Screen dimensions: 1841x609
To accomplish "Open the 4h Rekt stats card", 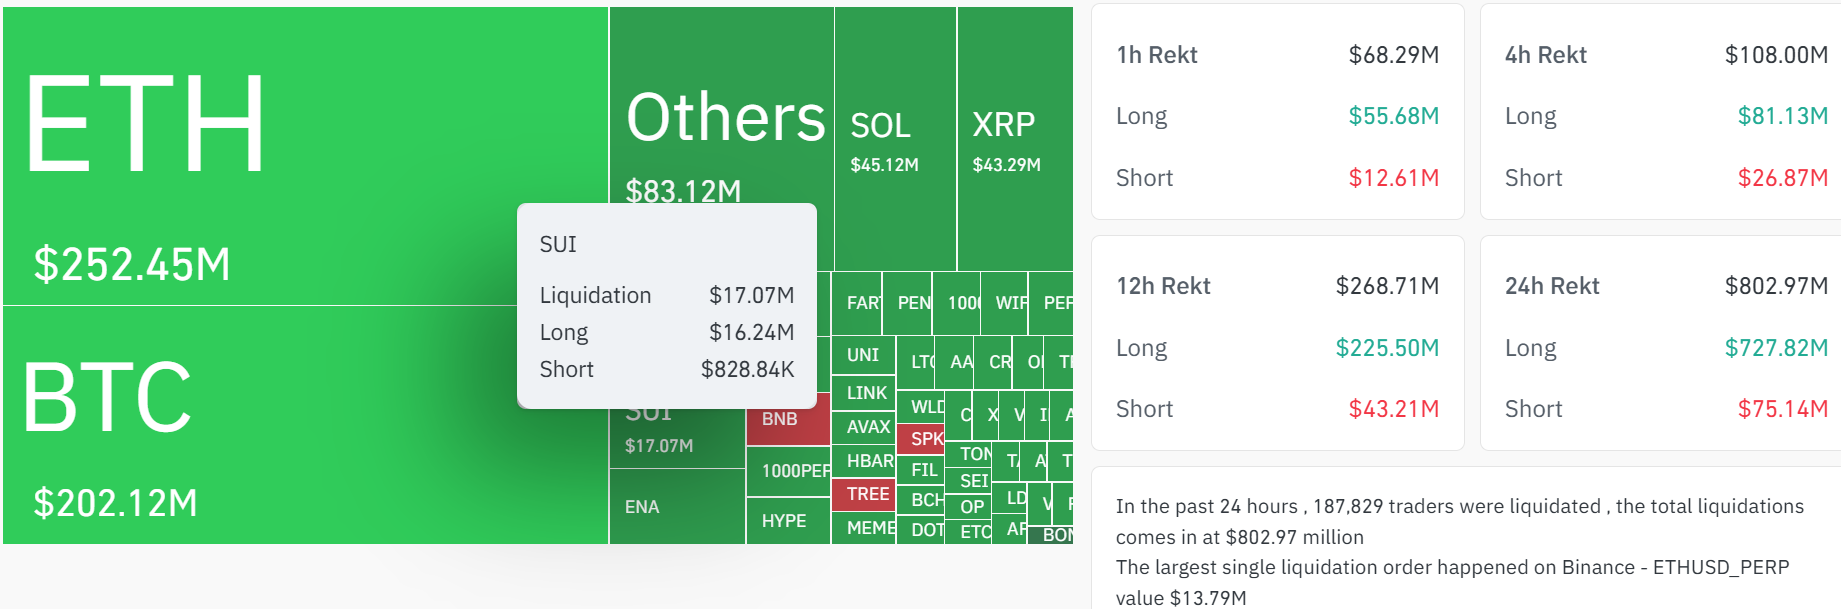I will tap(1660, 112).
